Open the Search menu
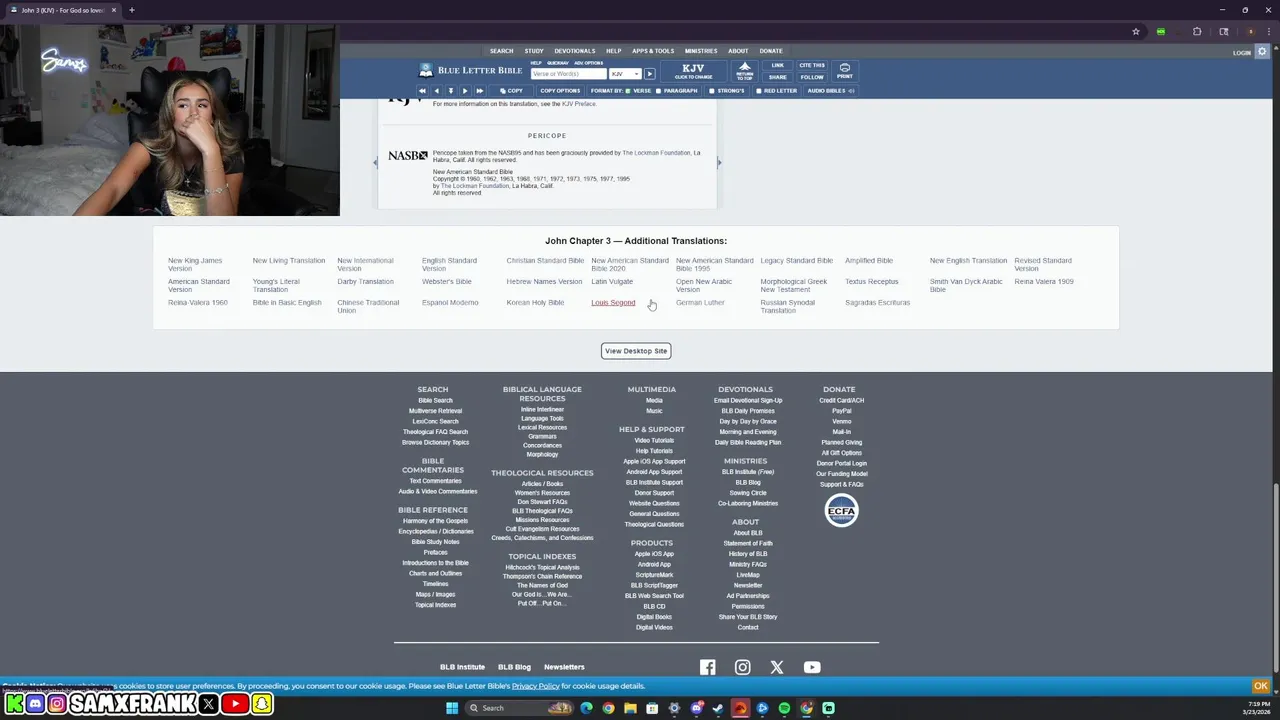This screenshot has height=720, width=1280. [x=502, y=51]
